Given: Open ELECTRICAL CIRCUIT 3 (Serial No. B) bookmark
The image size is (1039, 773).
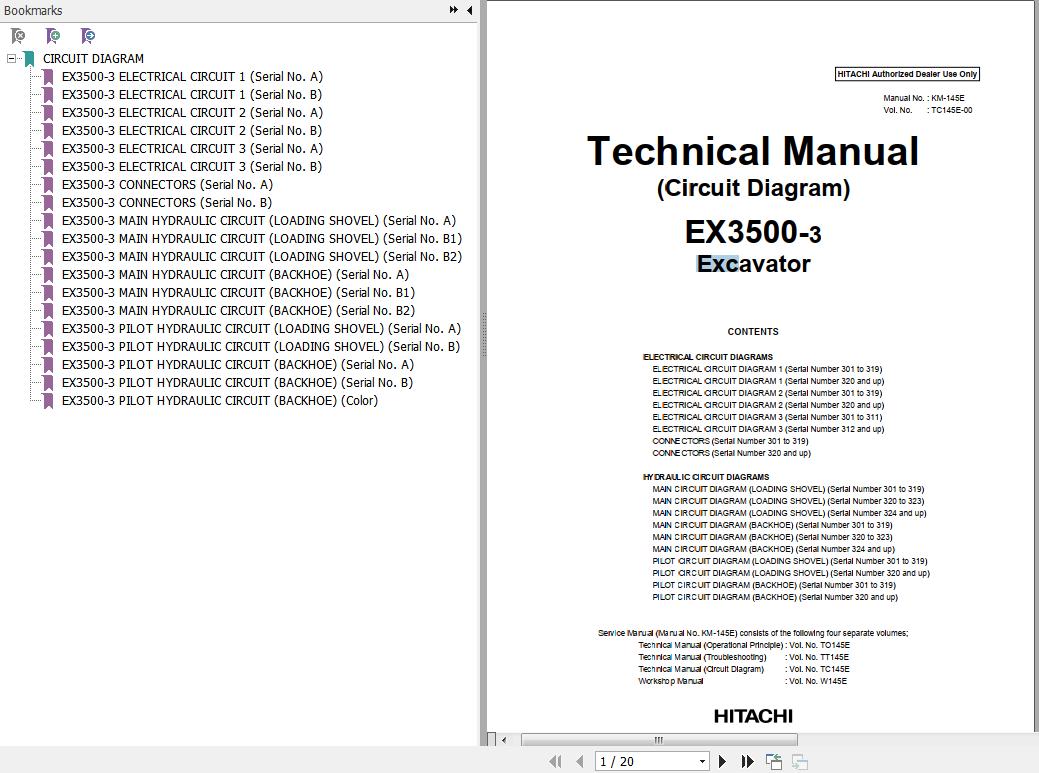Looking at the screenshot, I should pos(191,166).
